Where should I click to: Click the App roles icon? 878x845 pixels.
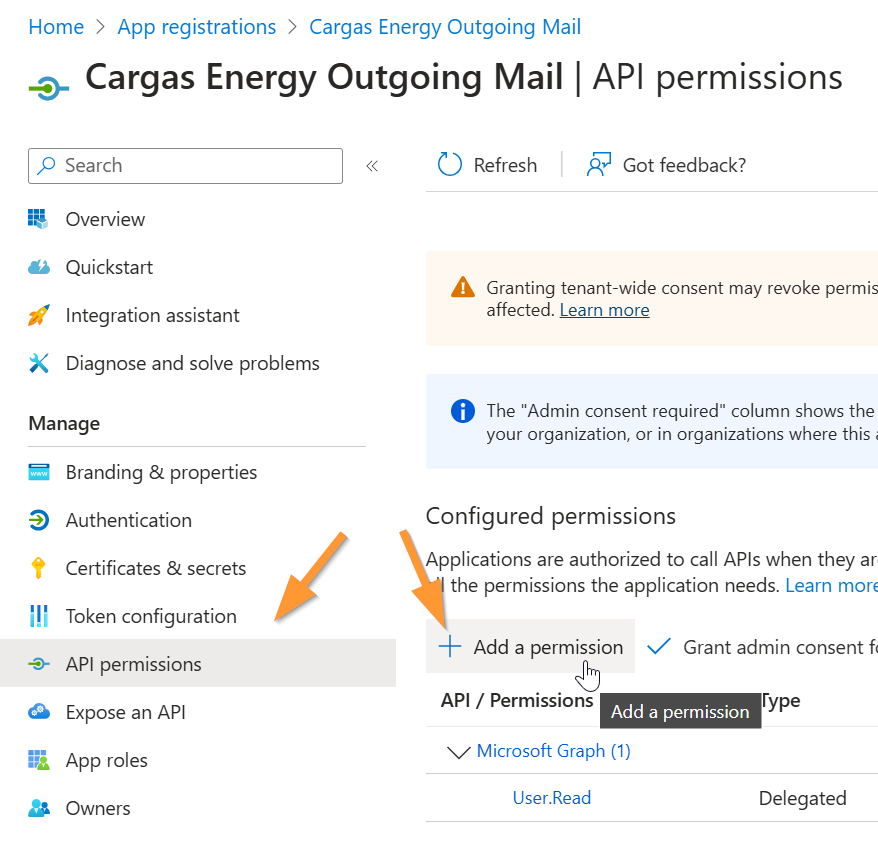(39, 760)
